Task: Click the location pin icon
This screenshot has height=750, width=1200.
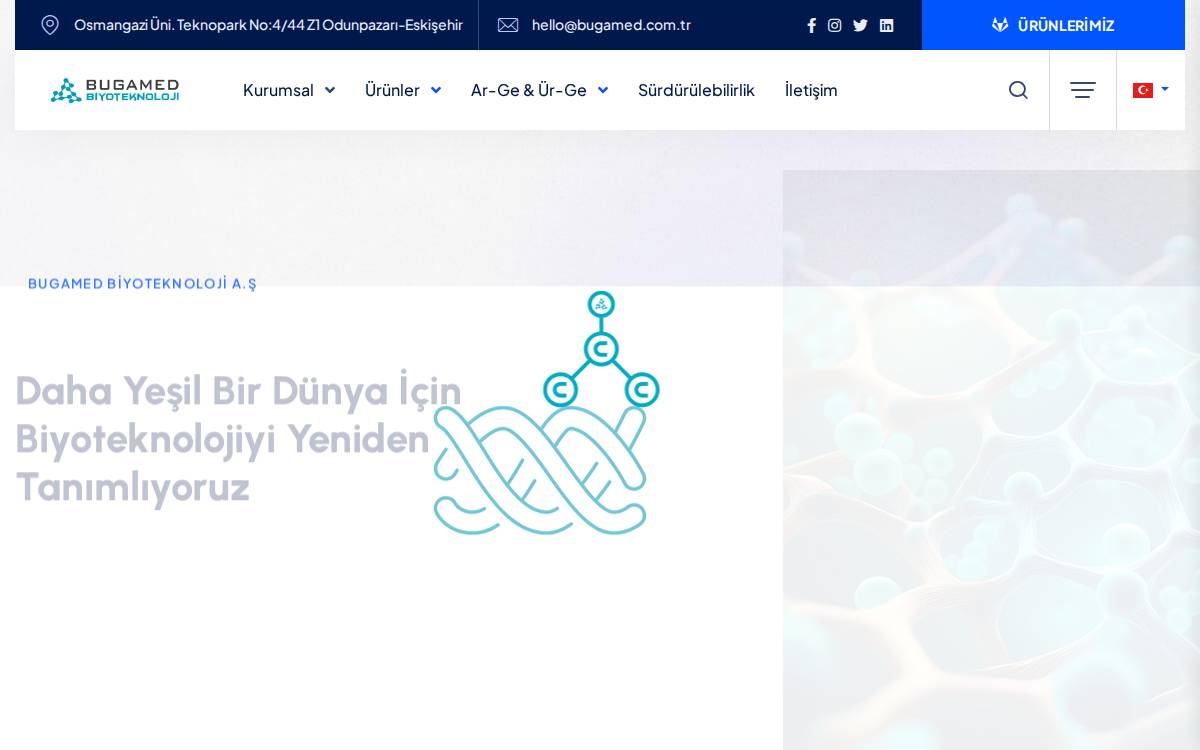Action: [x=50, y=25]
